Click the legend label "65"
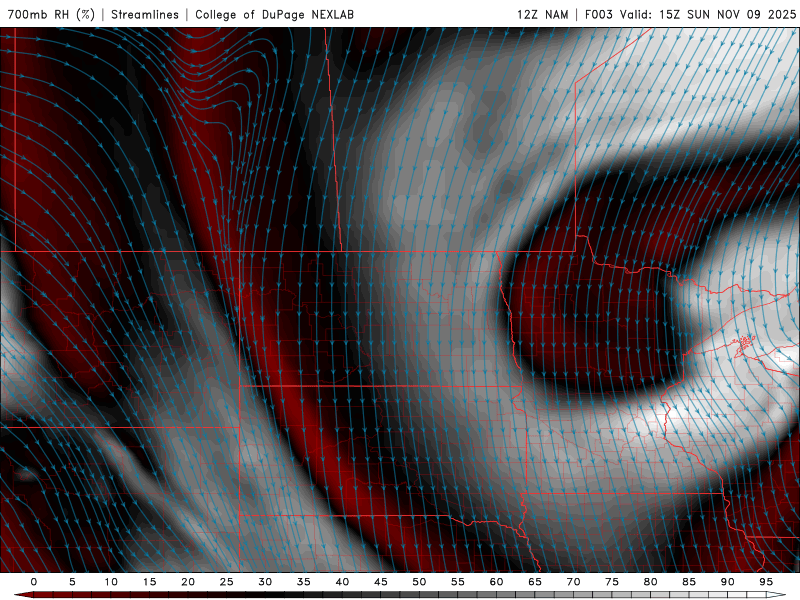The height and width of the screenshot is (600, 800). click(x=534, y=582)
